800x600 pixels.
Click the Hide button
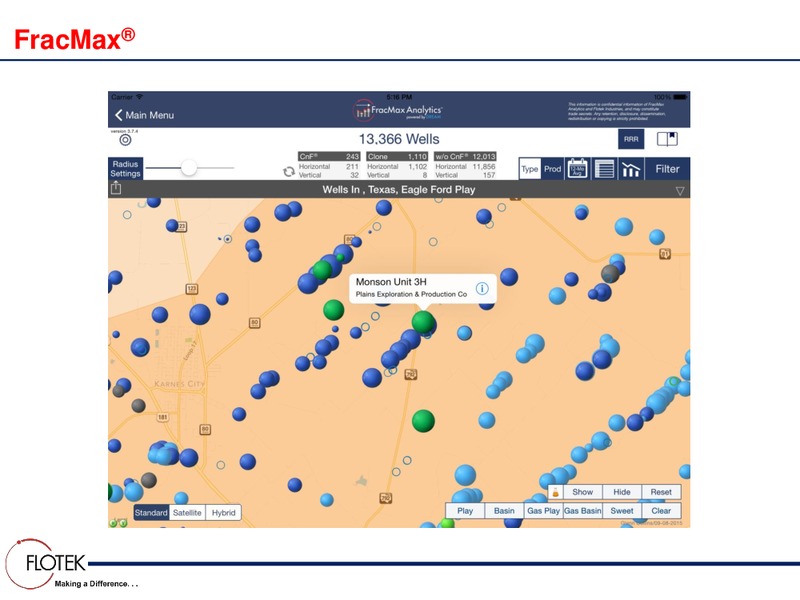click(622, 492)
